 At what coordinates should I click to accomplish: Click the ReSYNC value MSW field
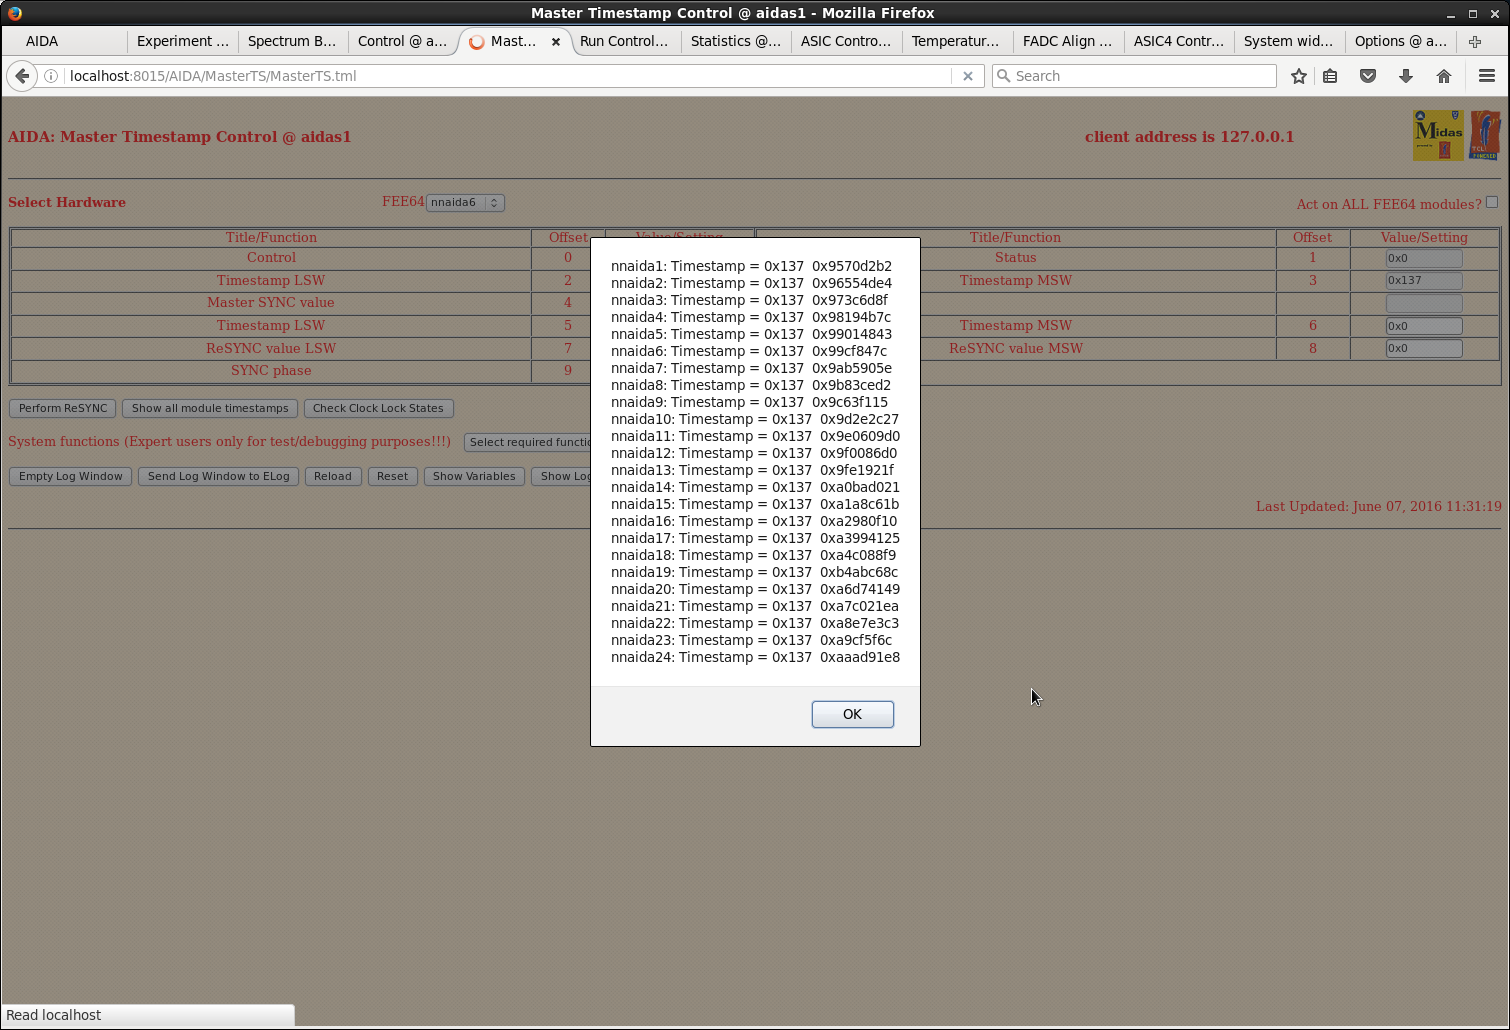click(1423, 348)
